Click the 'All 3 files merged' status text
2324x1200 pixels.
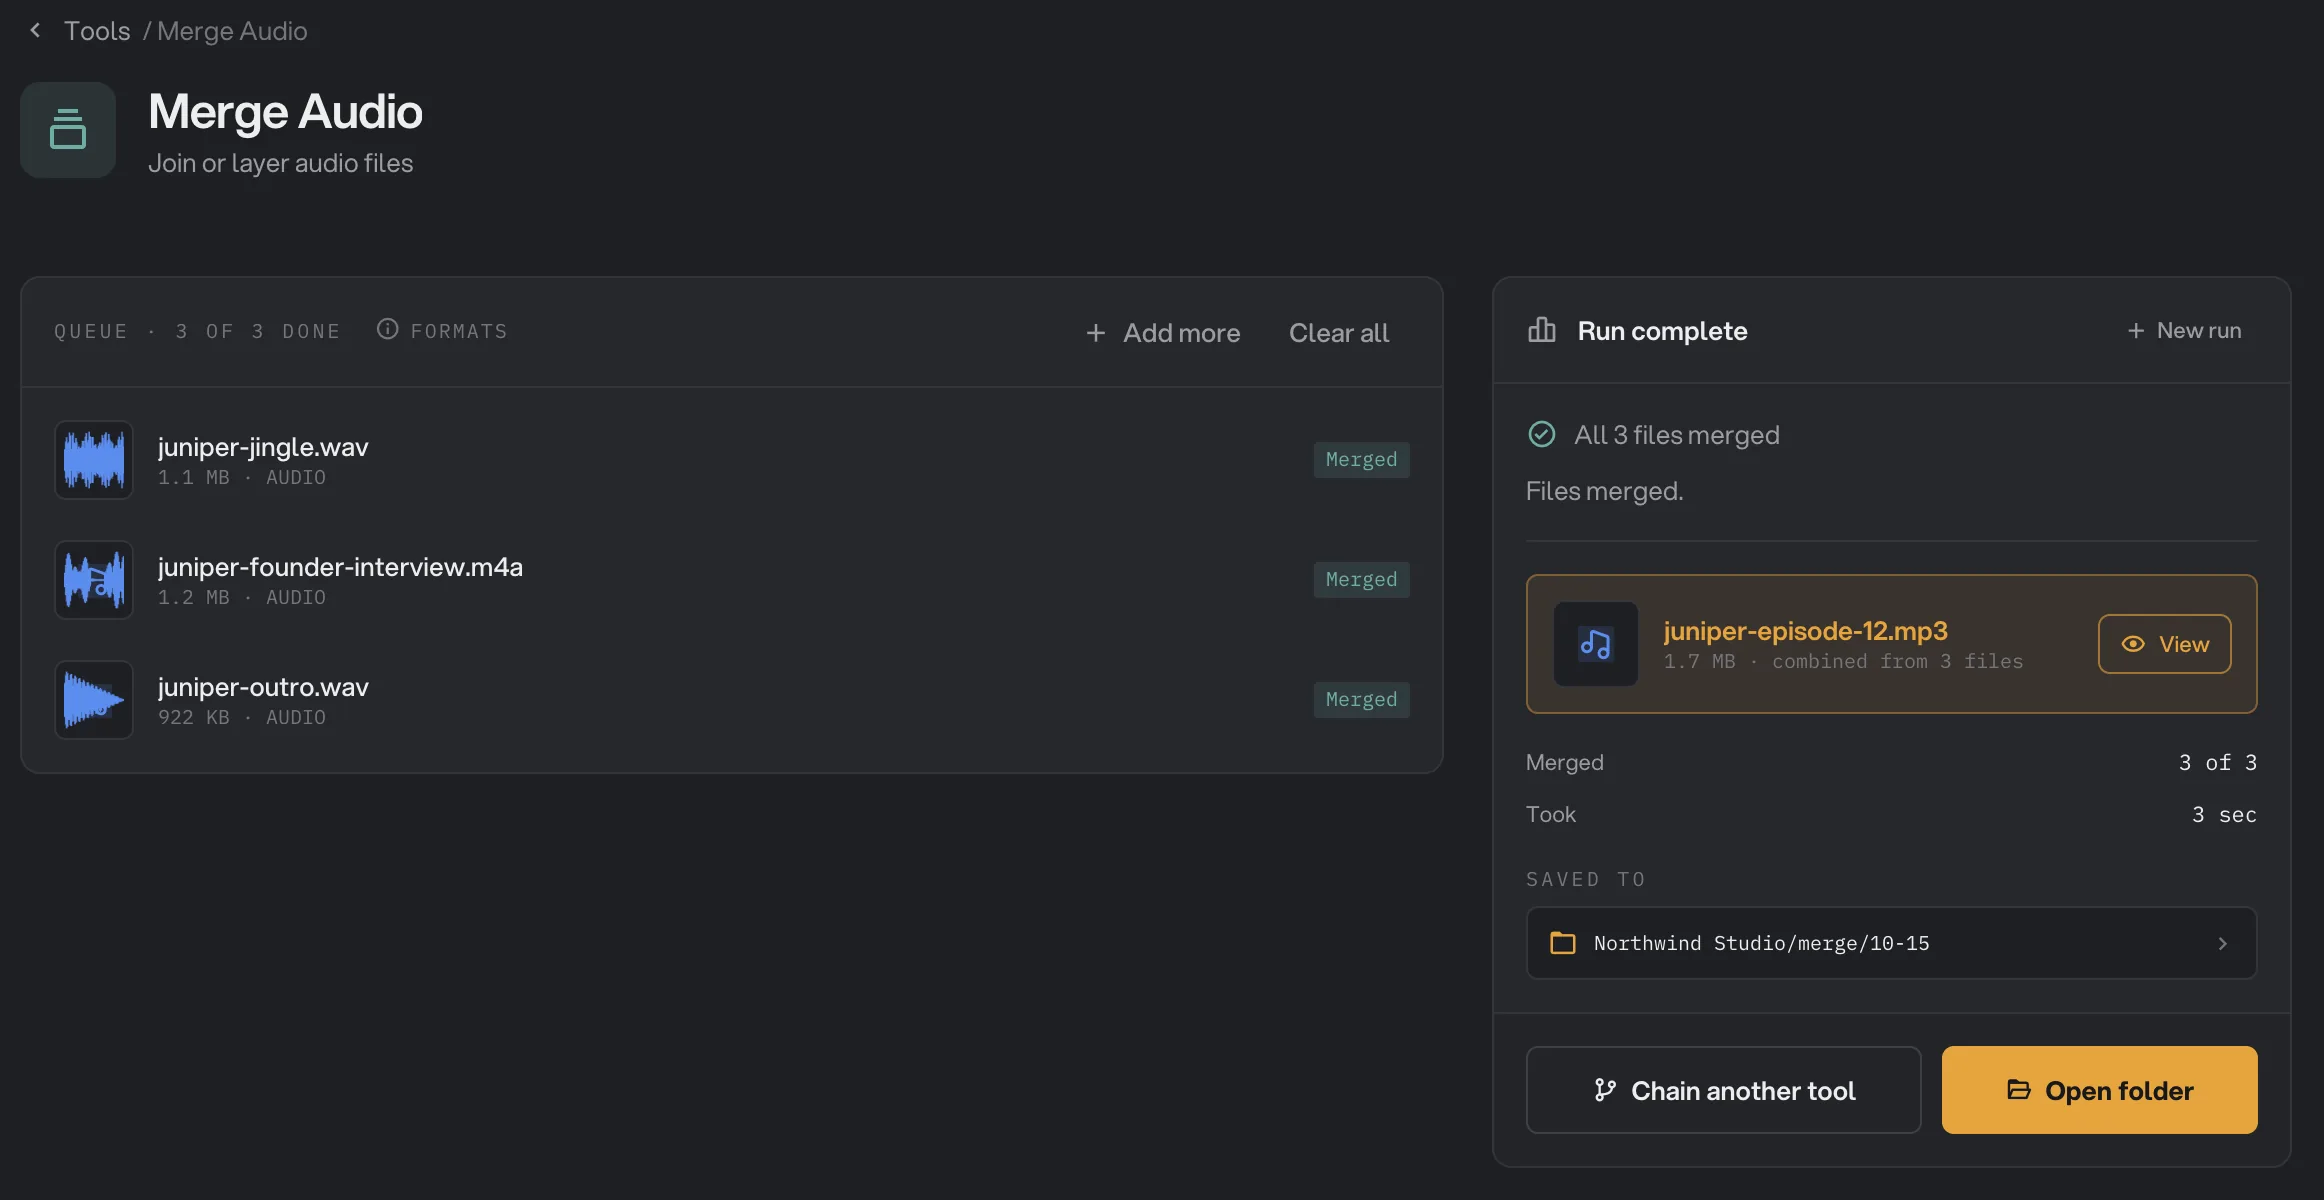coord(1677,435)
